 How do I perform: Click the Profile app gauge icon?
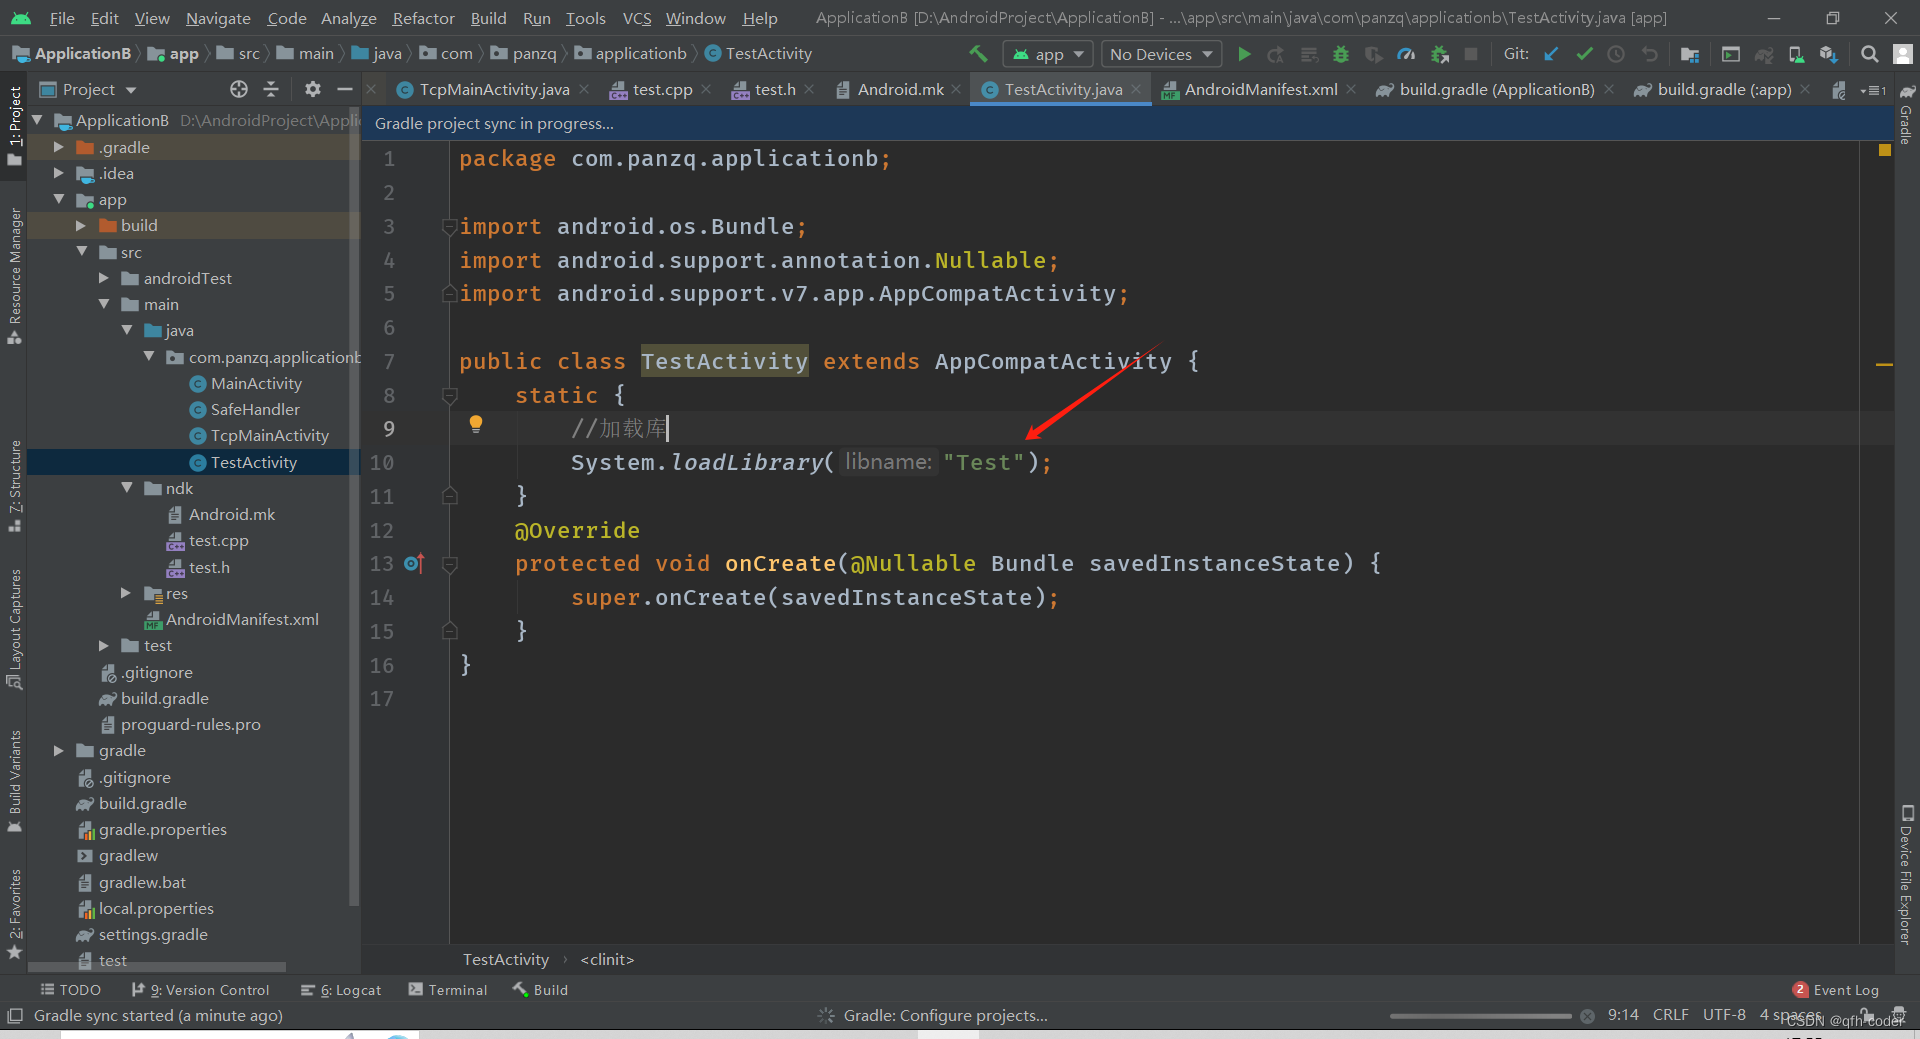click(x=1407, y=54)
